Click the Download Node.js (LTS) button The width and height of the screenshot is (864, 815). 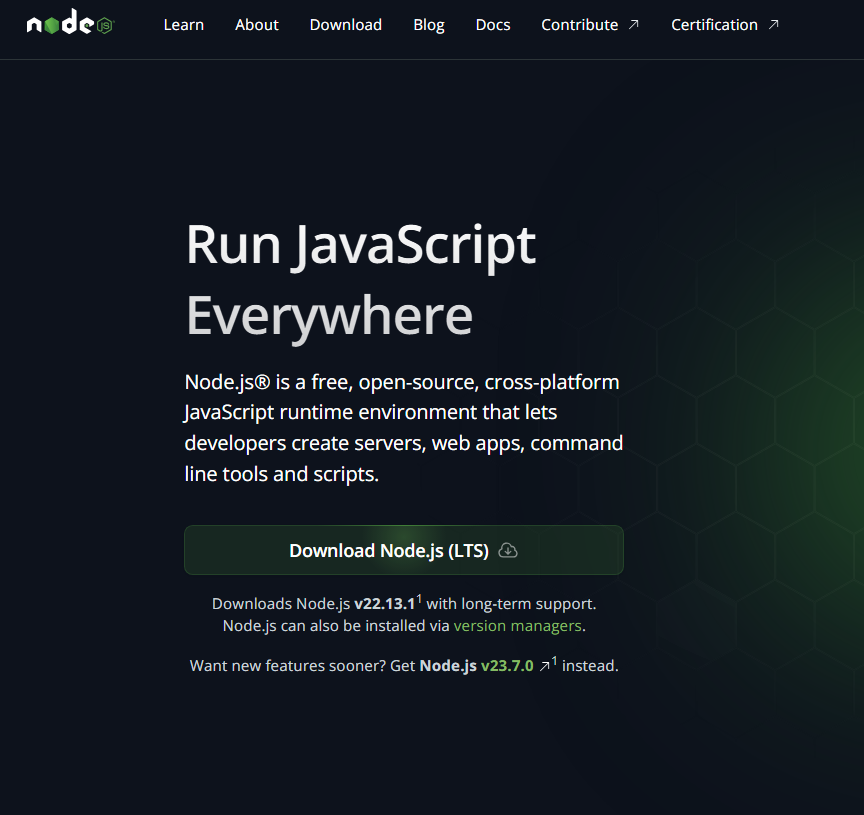404,550
